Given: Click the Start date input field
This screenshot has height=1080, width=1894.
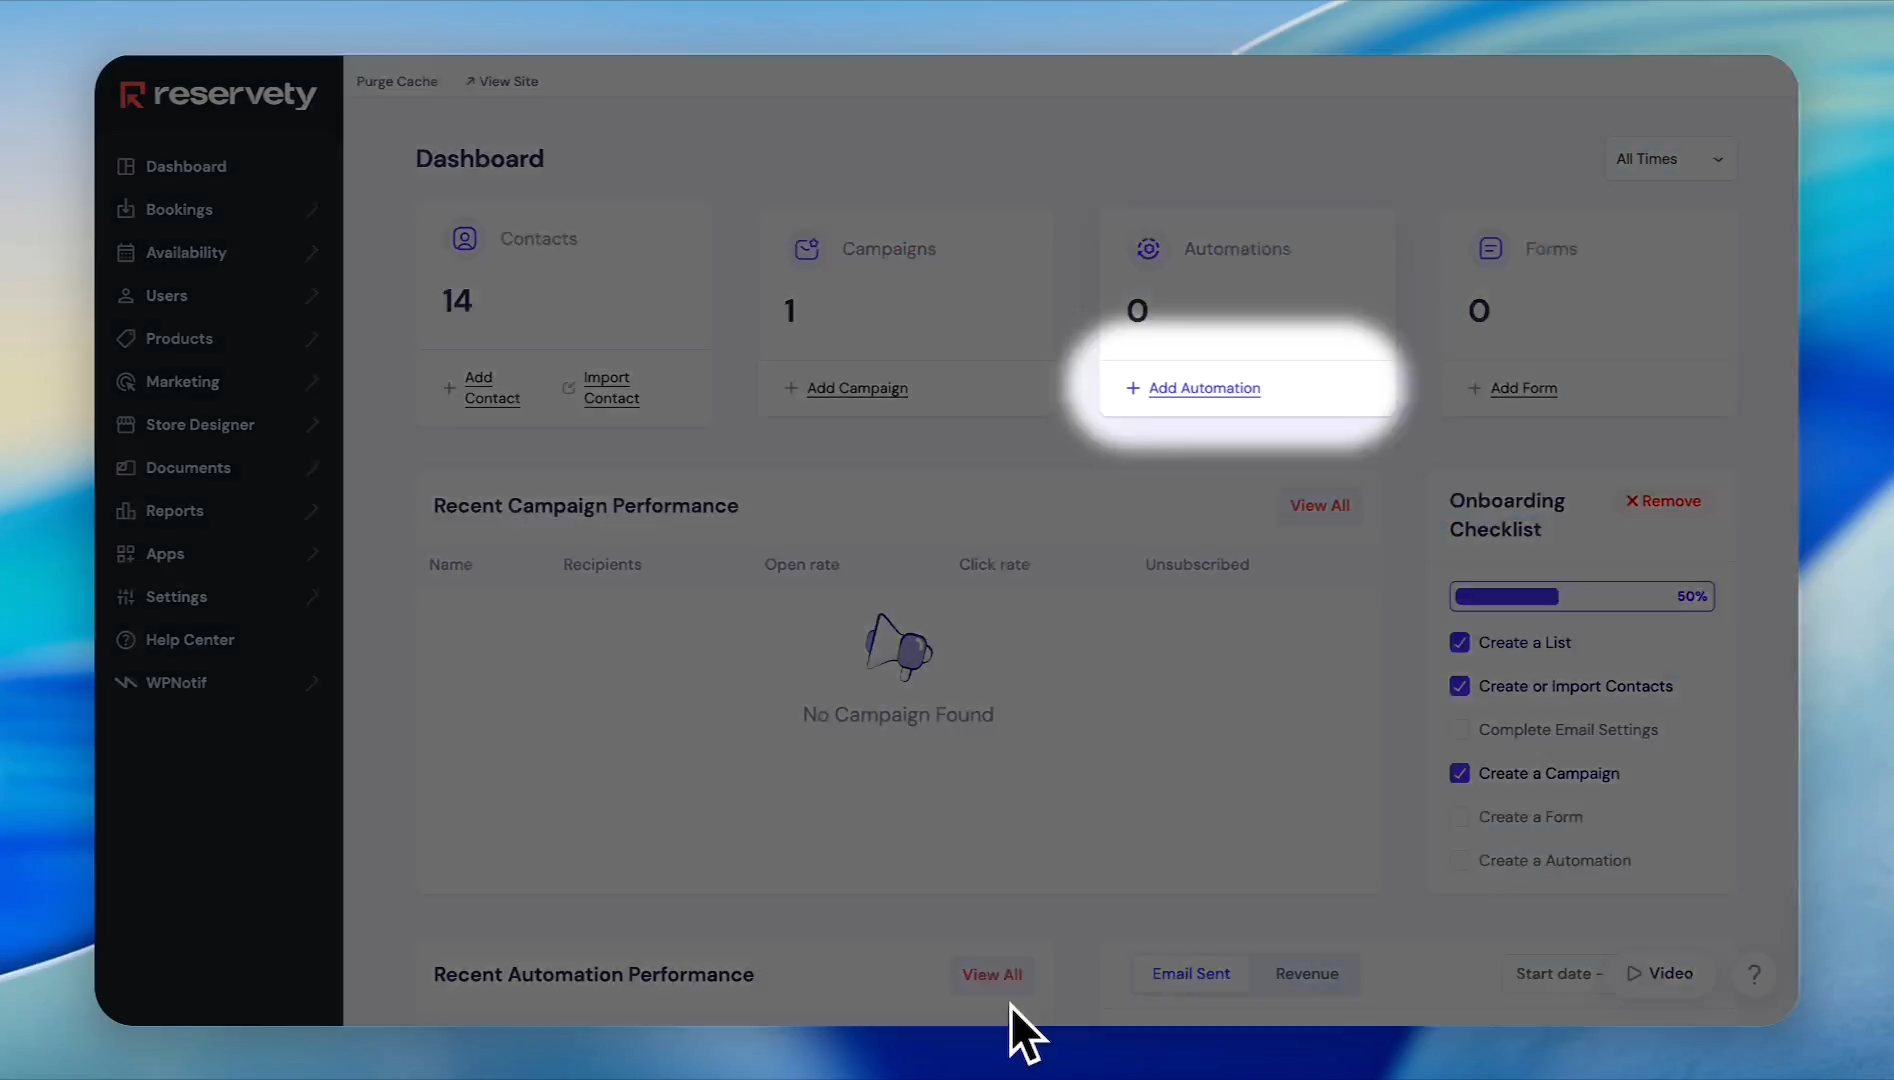Looking at the screenshot, I should click(x=1559, y=974).
